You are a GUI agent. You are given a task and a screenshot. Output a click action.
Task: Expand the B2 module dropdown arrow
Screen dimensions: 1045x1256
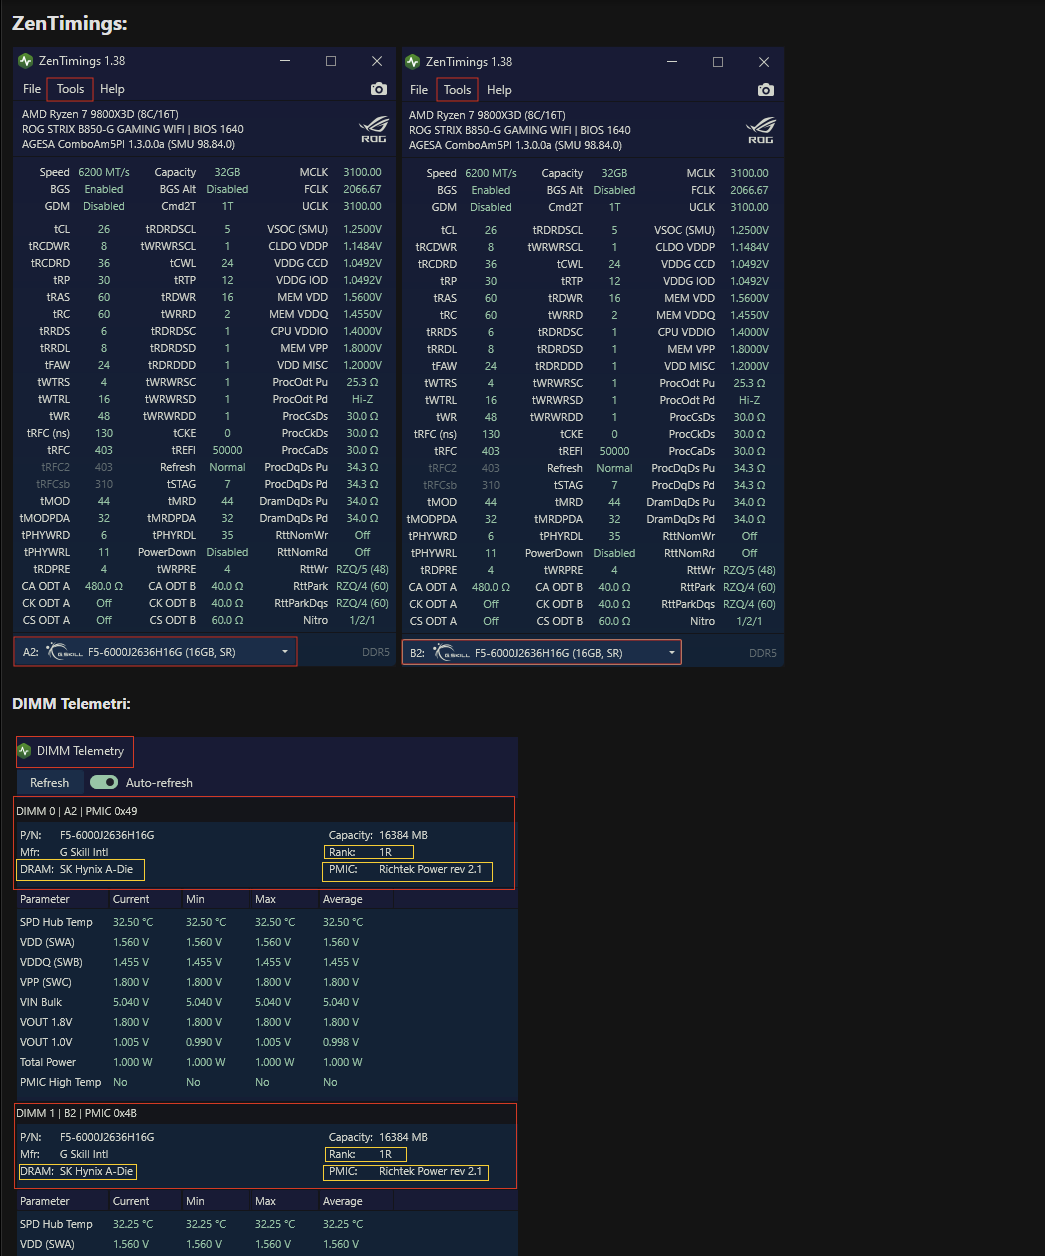672,653
